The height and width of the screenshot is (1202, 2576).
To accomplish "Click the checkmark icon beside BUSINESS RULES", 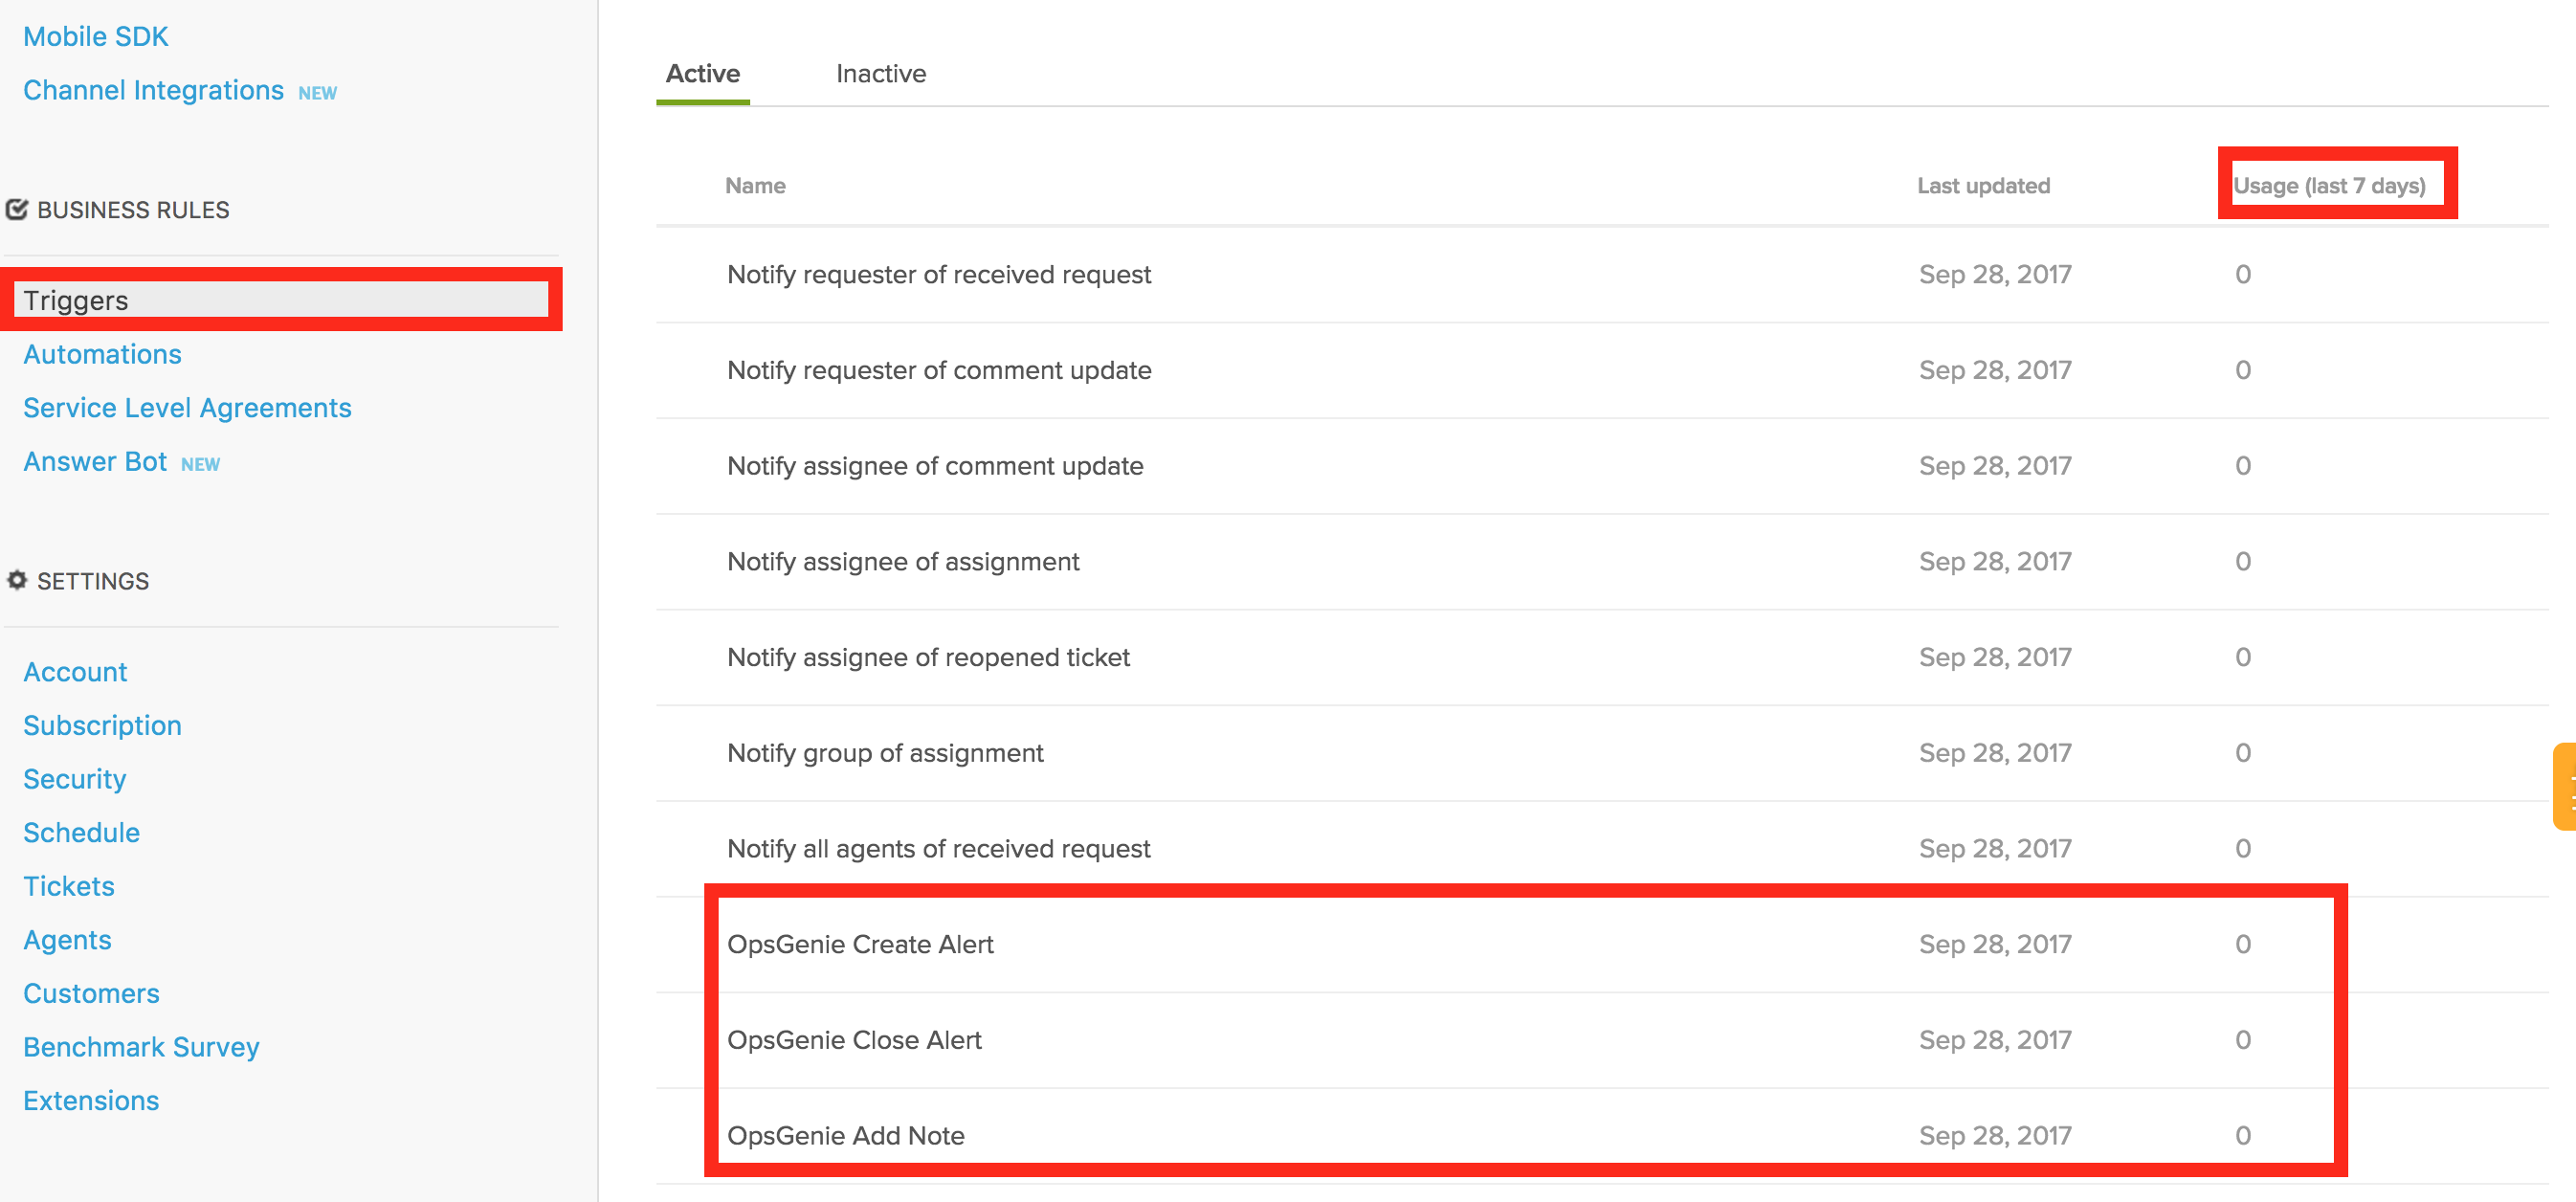I will [x=16, y=208].
